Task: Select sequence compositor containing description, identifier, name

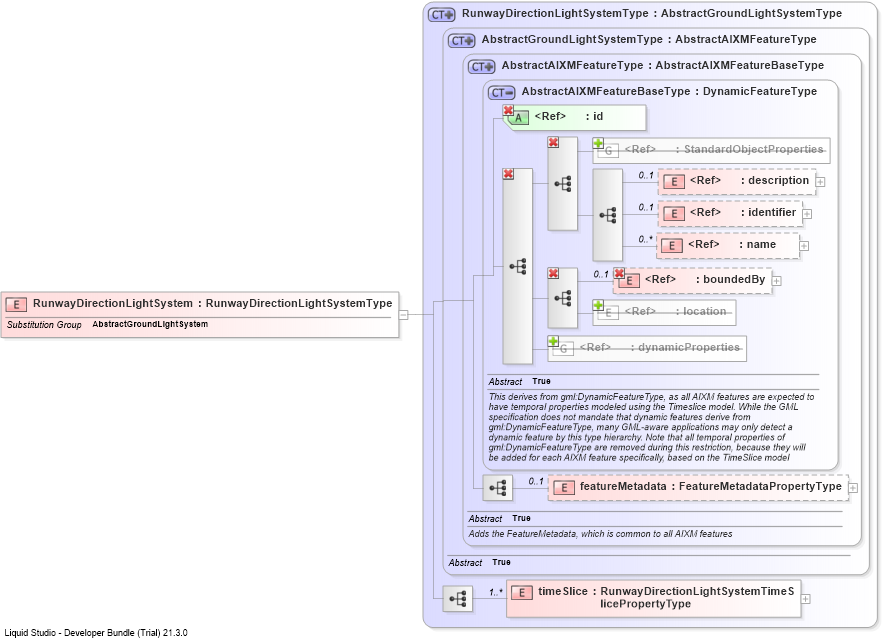Action: pos(608,215)
